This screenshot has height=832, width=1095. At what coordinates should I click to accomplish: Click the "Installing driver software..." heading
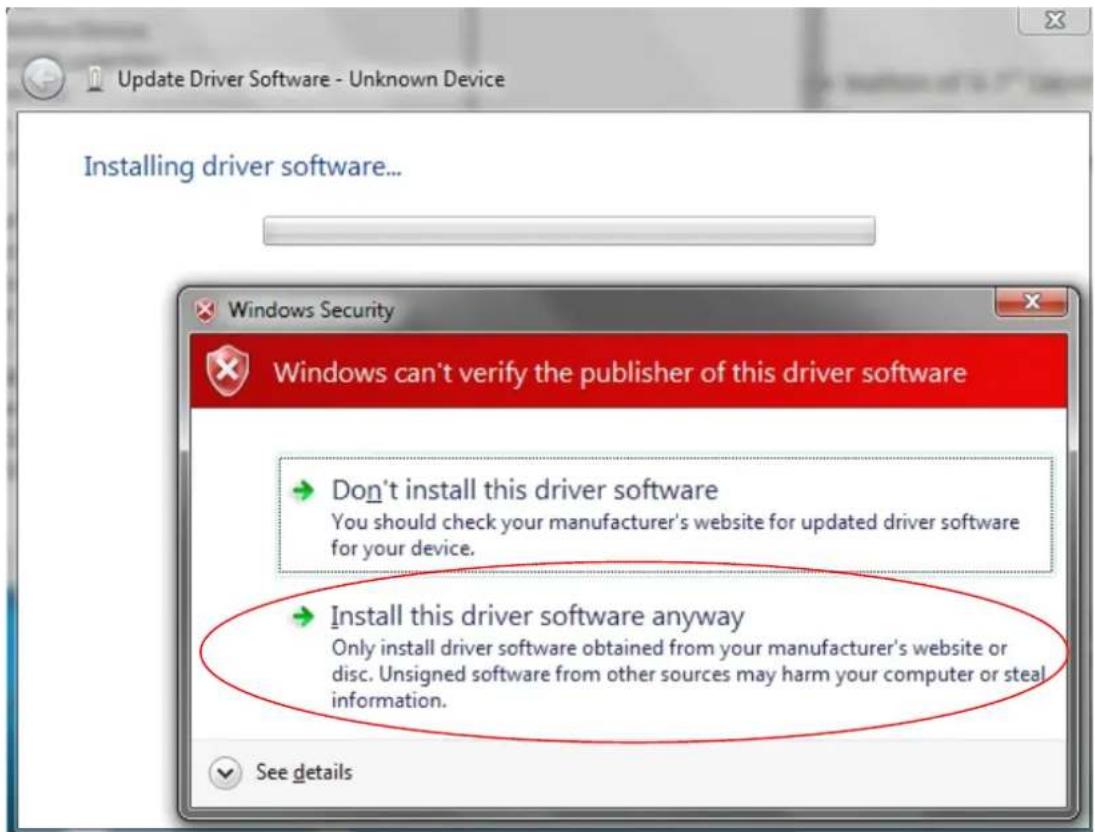242,167
